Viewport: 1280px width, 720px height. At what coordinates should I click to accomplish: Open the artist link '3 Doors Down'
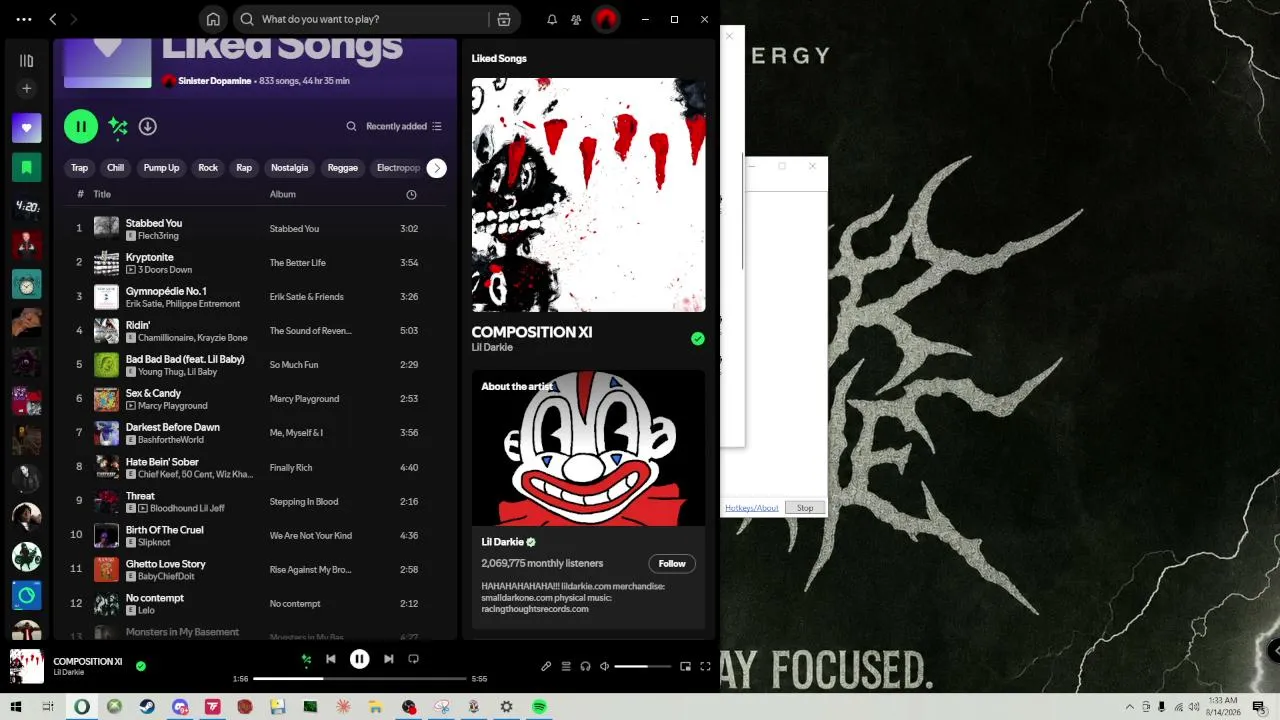165,270
